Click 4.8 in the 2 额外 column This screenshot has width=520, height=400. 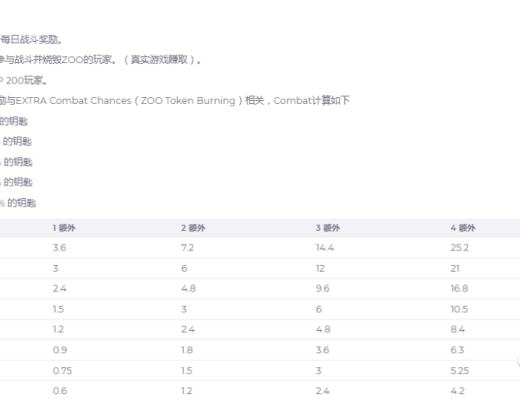188,288
